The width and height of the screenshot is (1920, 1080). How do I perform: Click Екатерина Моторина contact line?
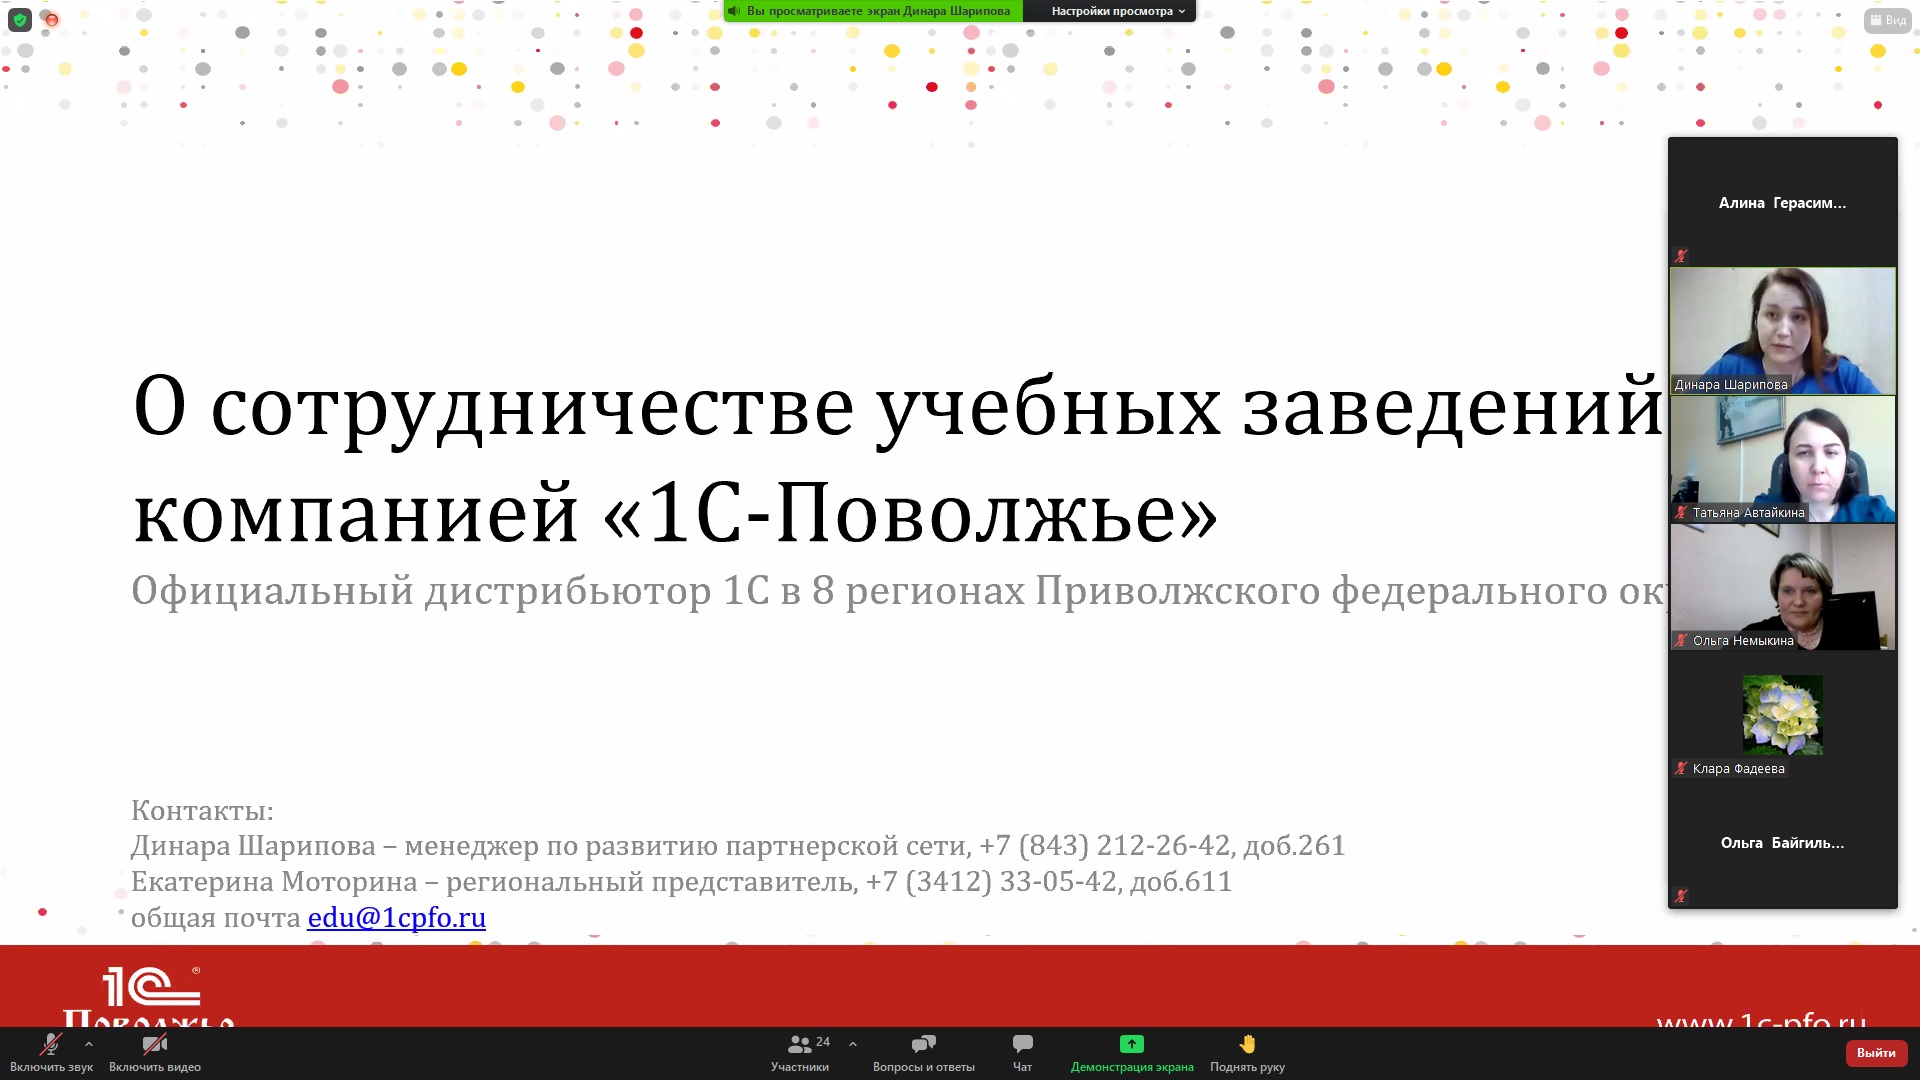click(x=681, y=881)
